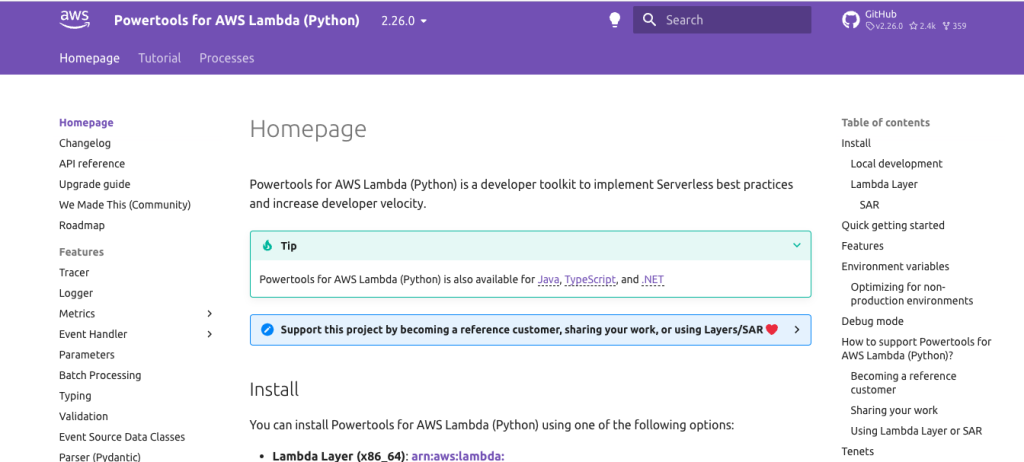Open API reference in the sidebar
Image resolution: width=1024 pixels, height=462 pixels.
(92, 163)
